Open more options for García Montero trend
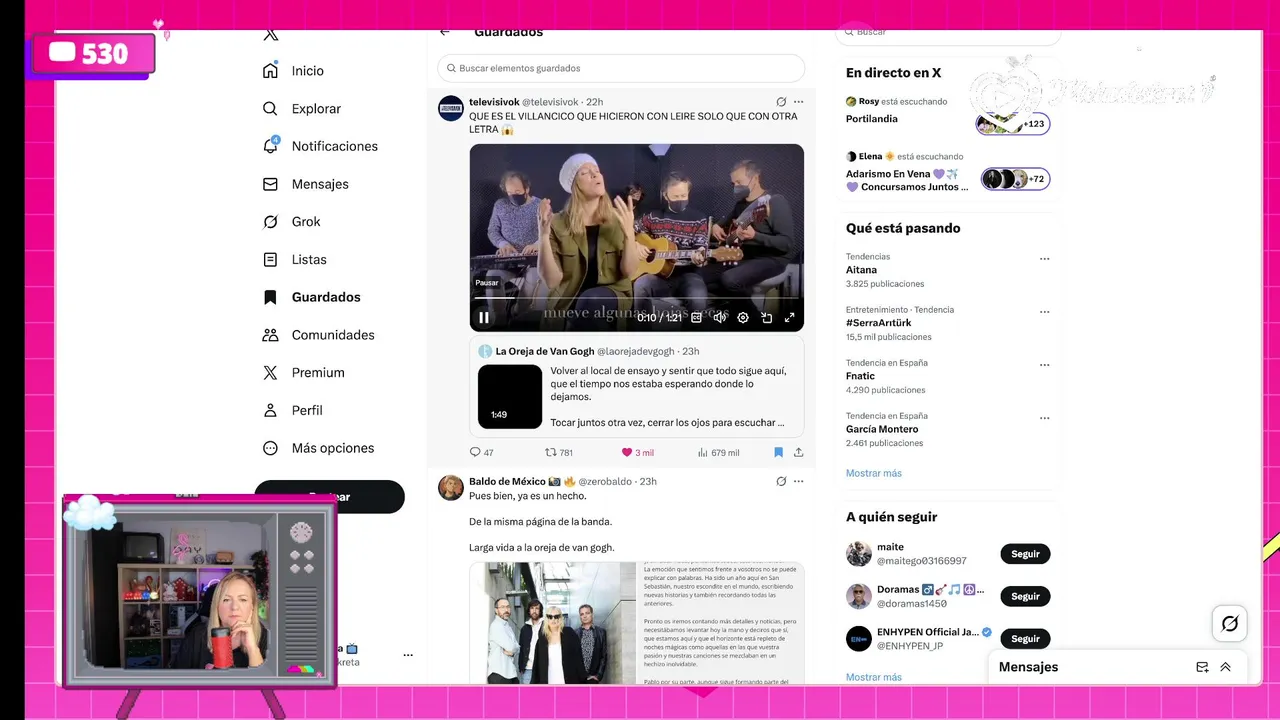Viewport: 1280px width, 720px height. (x=1044, y=417)
